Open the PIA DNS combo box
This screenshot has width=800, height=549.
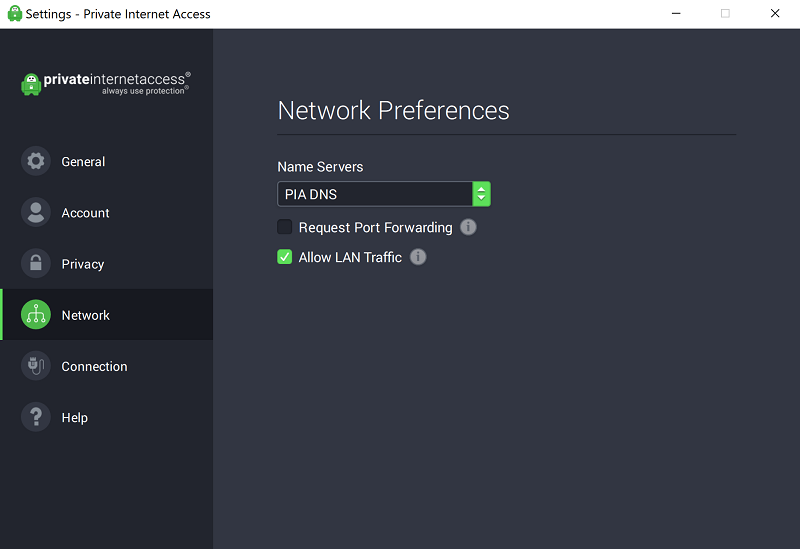[384, 194]
